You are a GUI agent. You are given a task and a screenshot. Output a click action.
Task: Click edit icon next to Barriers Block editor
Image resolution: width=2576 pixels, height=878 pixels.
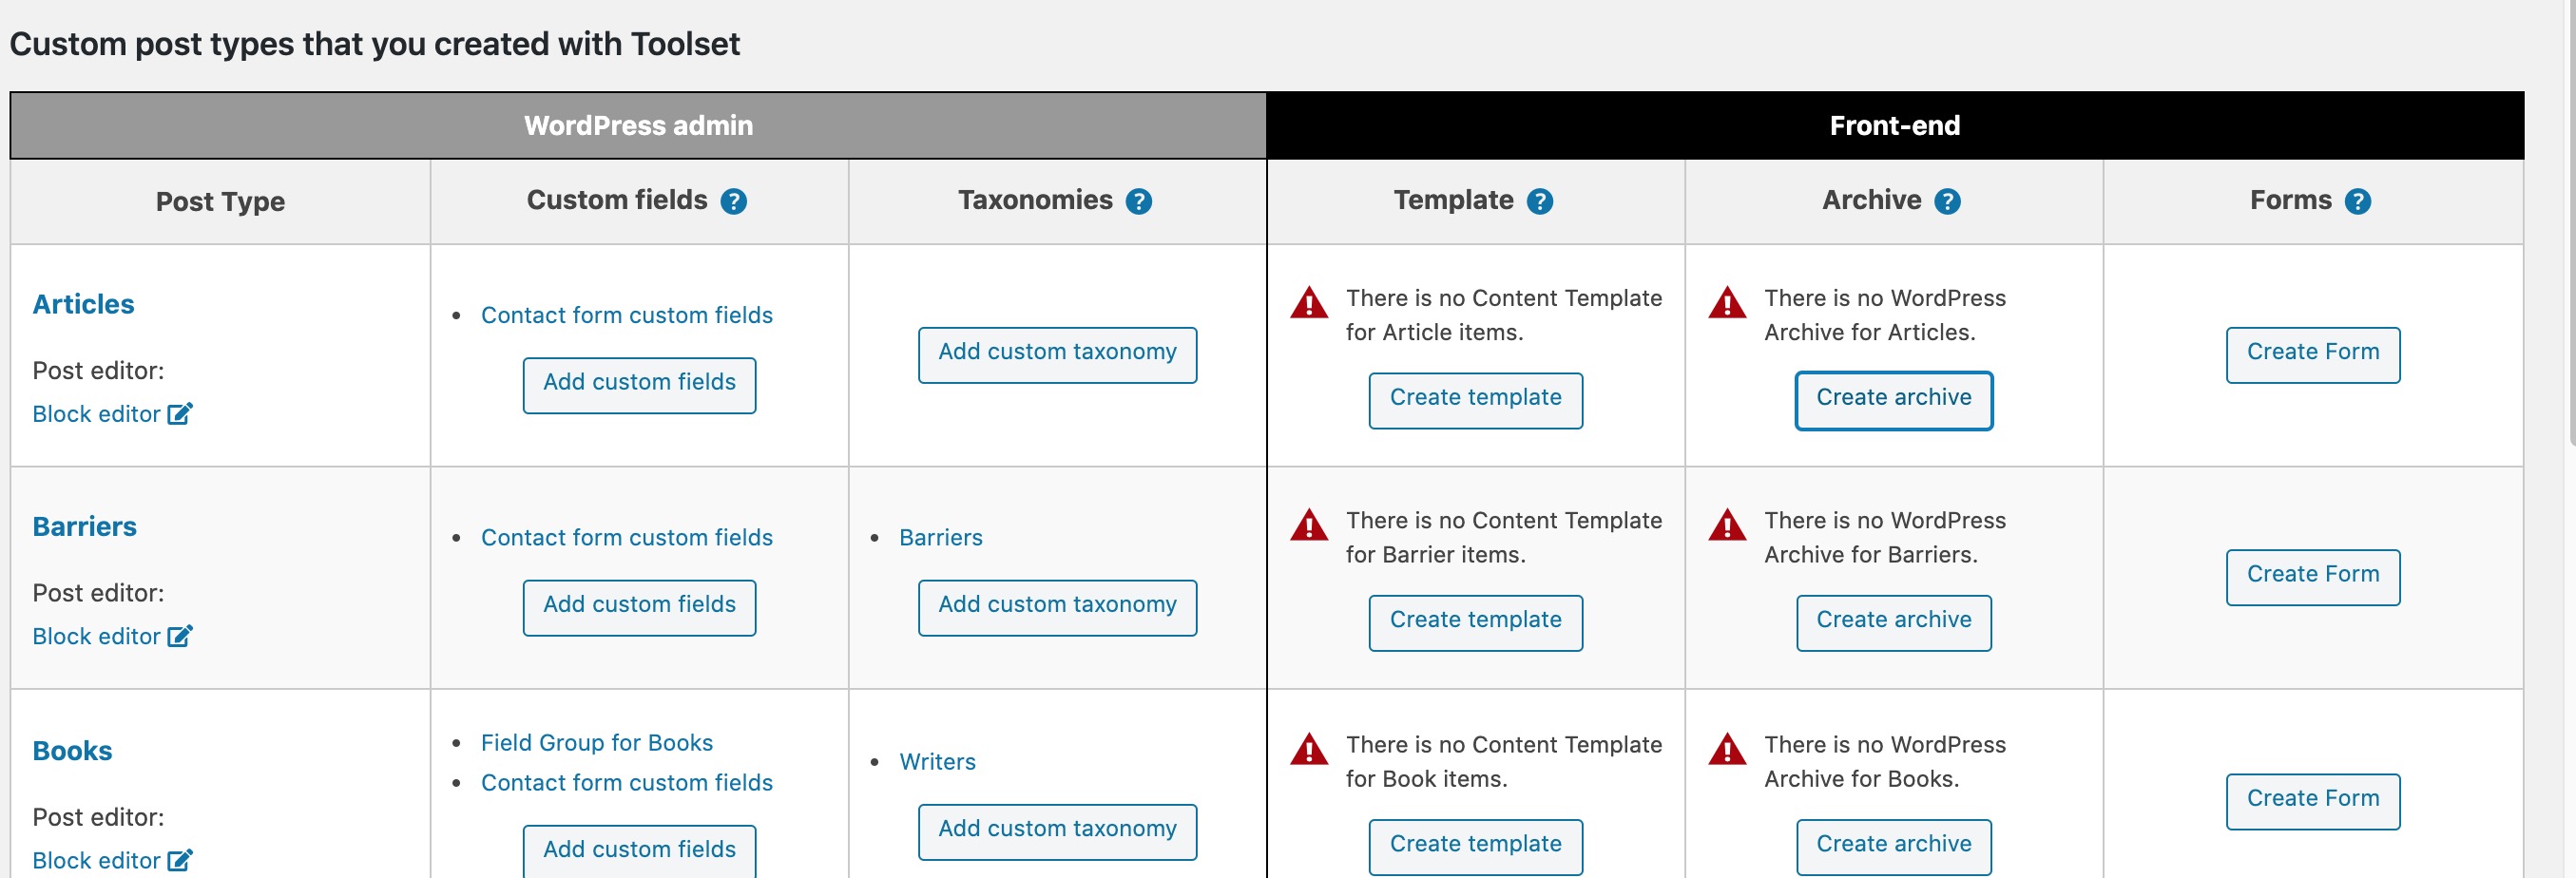click(180, 636)
